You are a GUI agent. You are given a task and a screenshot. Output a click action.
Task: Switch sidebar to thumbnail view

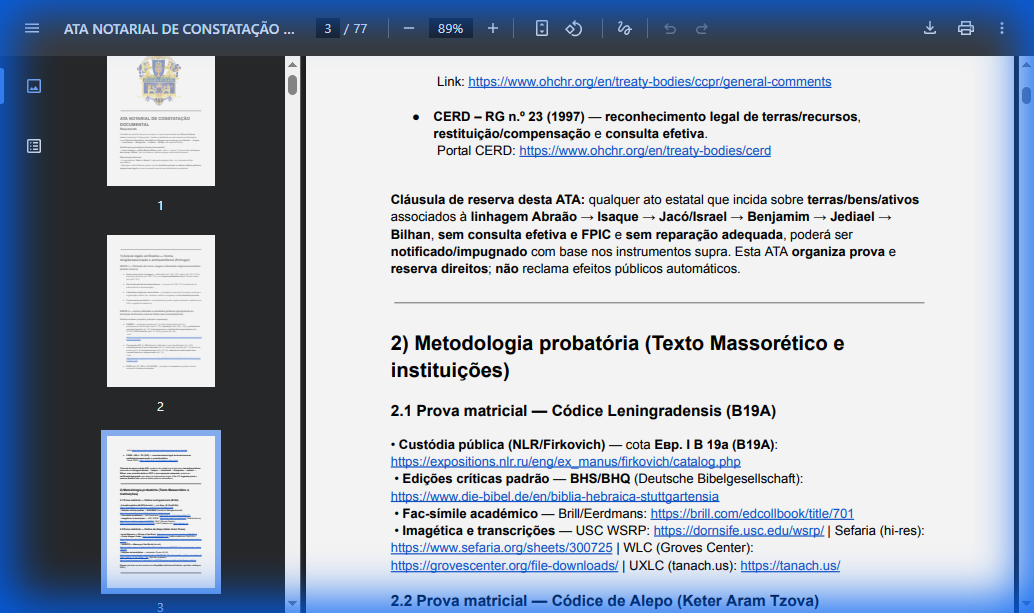(x=33, y=85)
